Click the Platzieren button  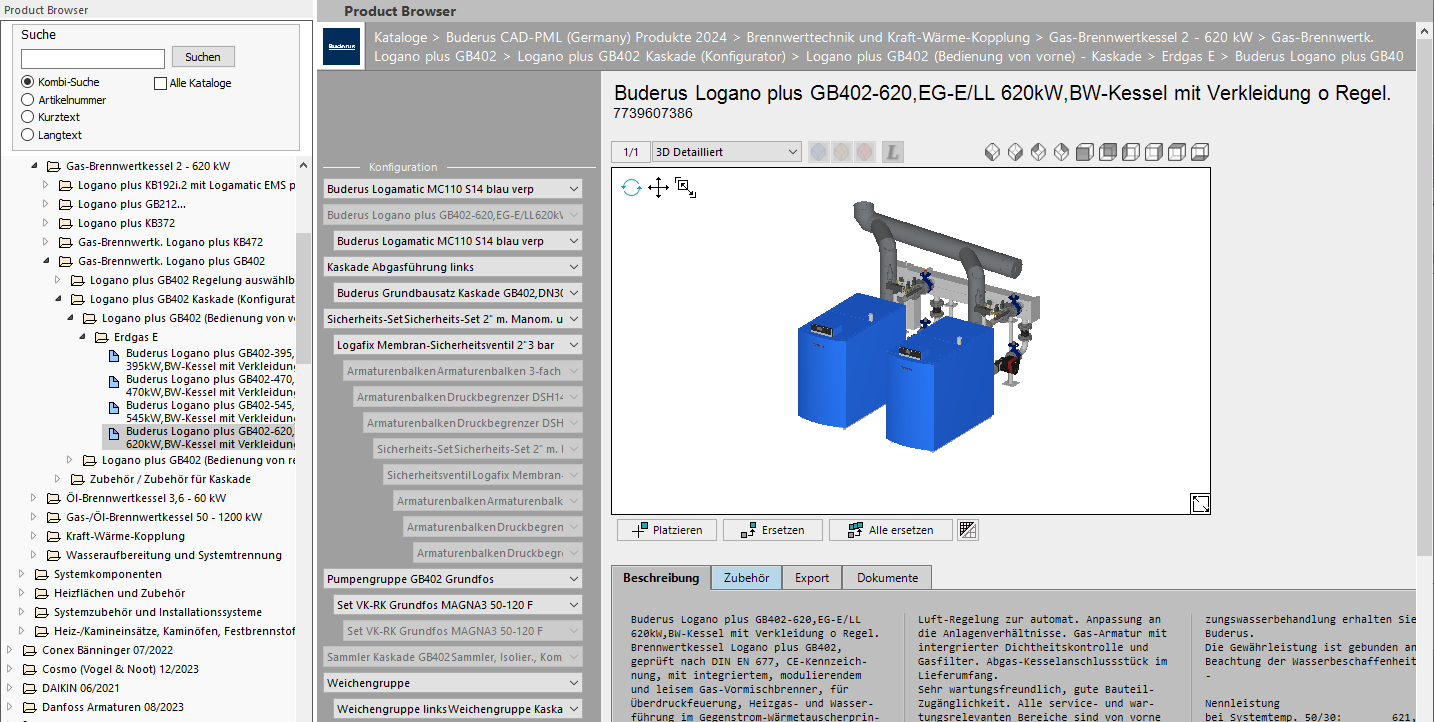(666, 530)
